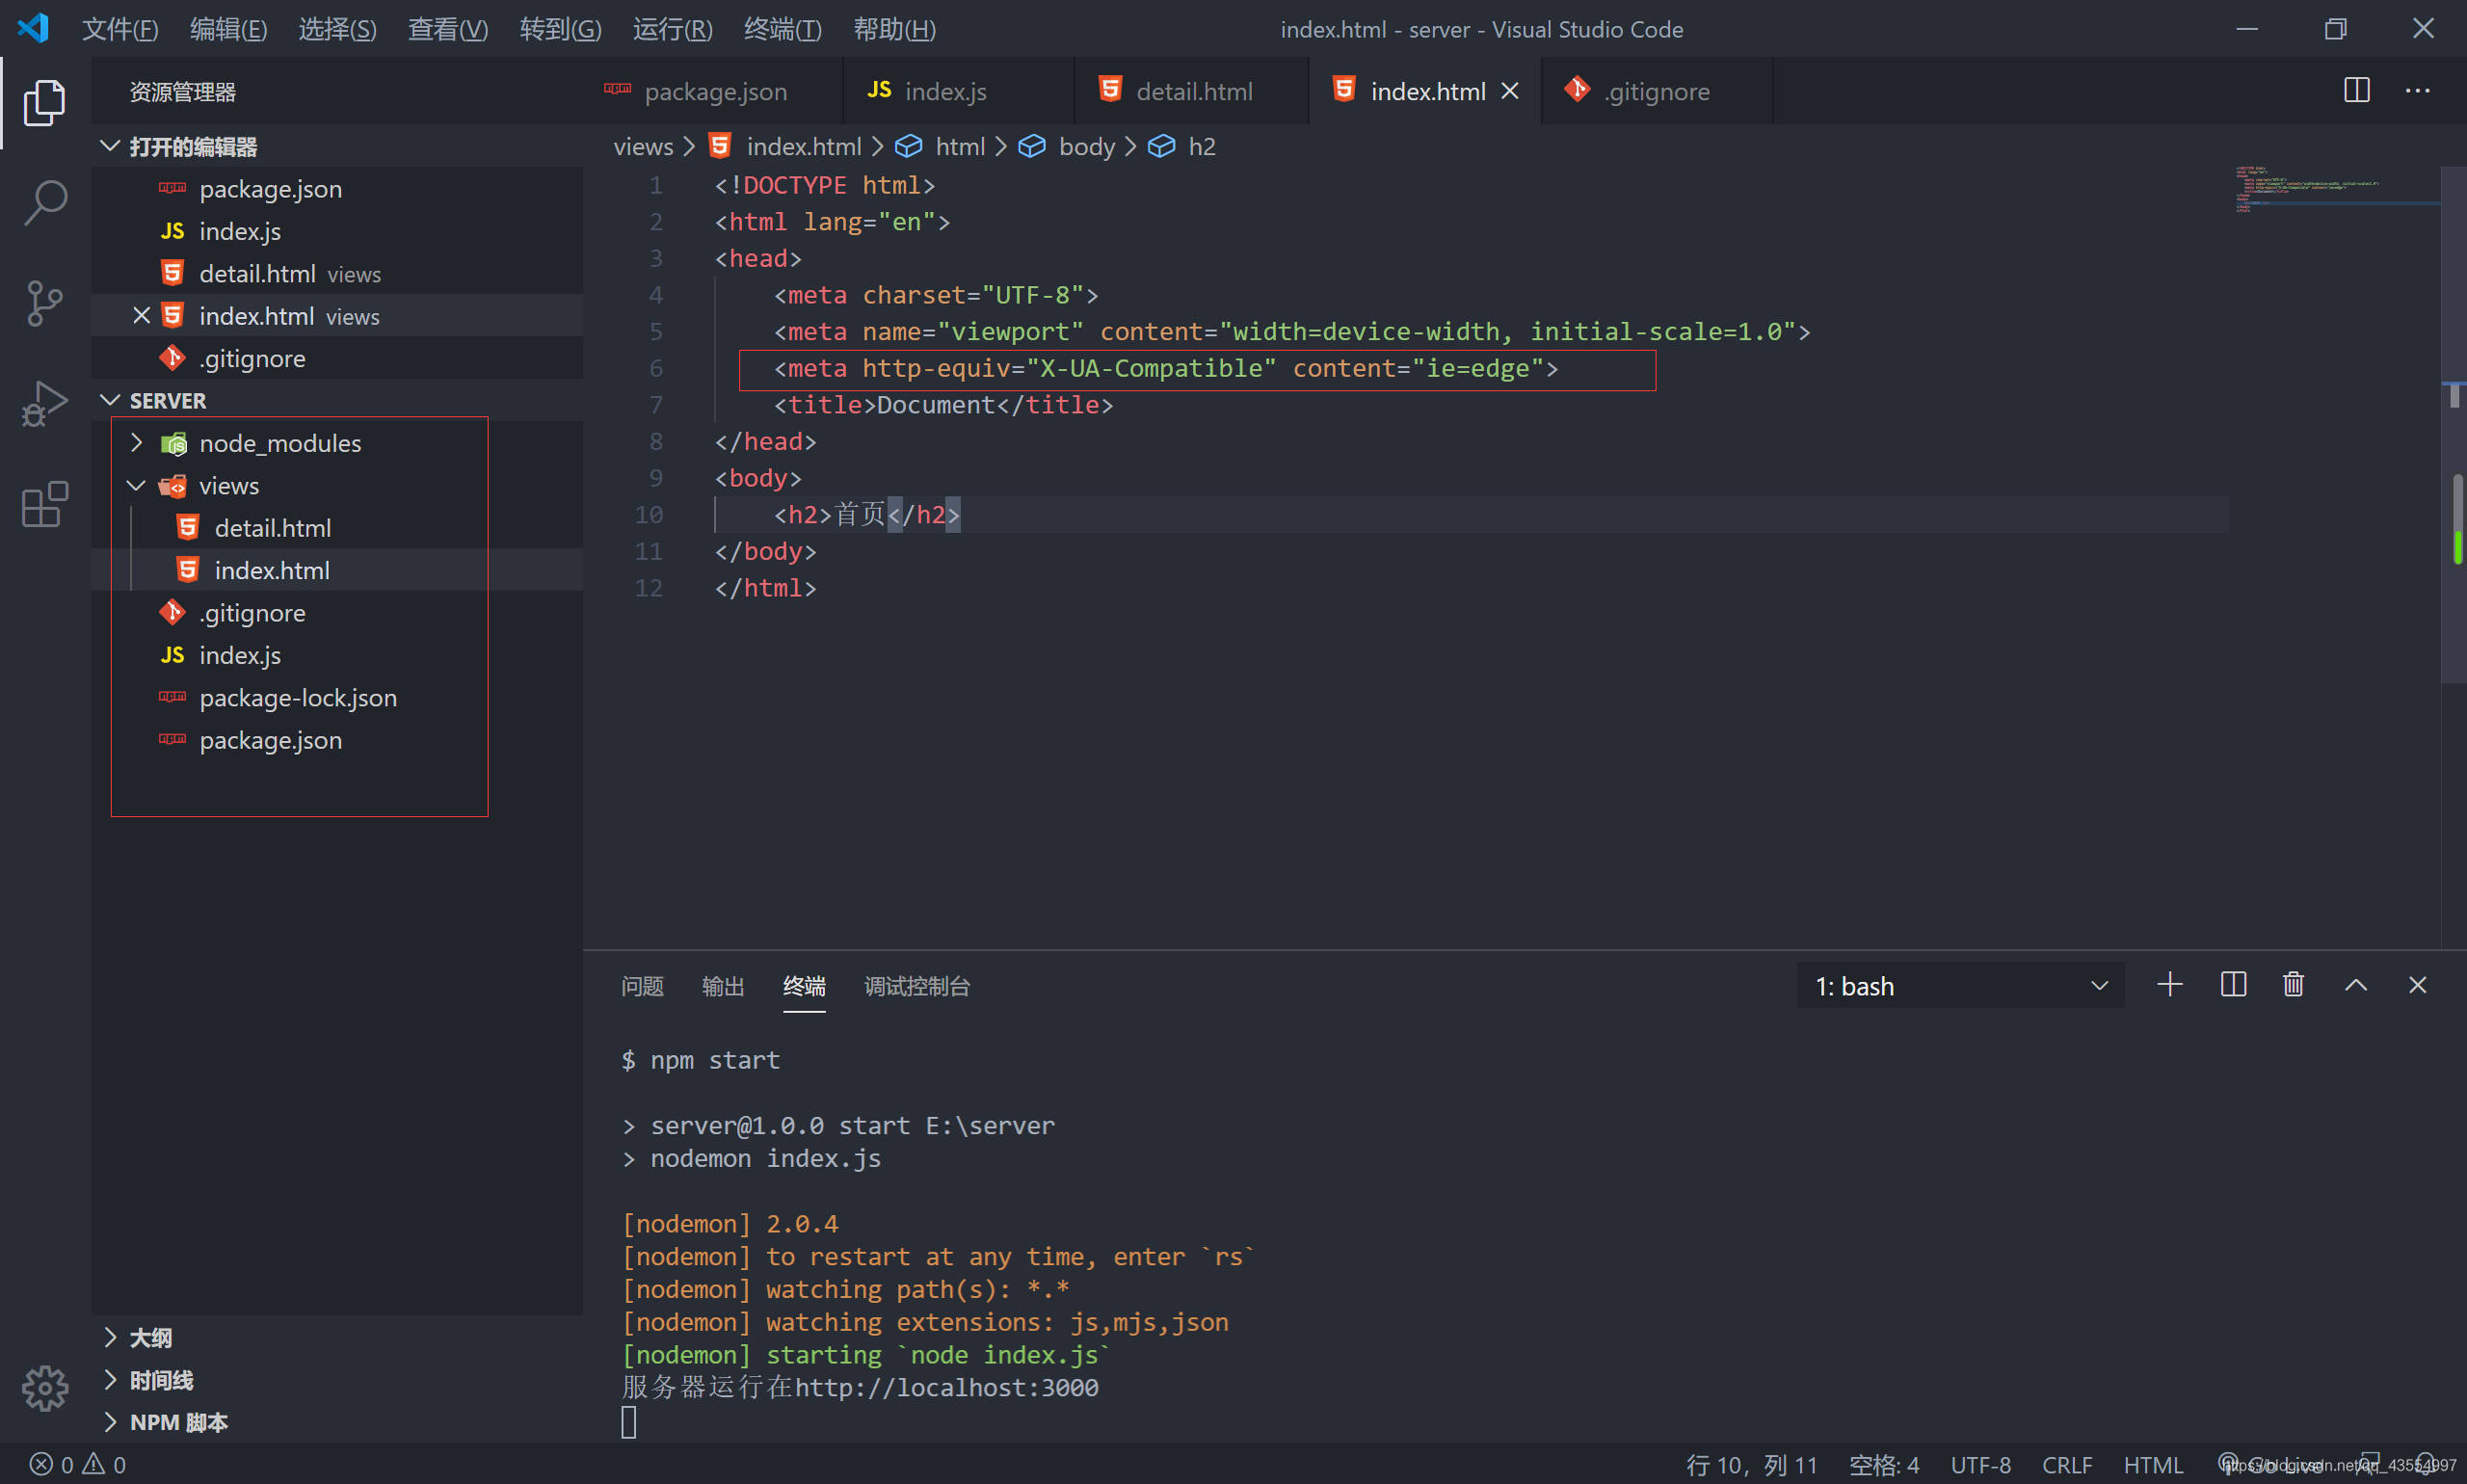Open the Source Control view
This screenshot has width=2467, height=1484.
[x=45, y=303]
